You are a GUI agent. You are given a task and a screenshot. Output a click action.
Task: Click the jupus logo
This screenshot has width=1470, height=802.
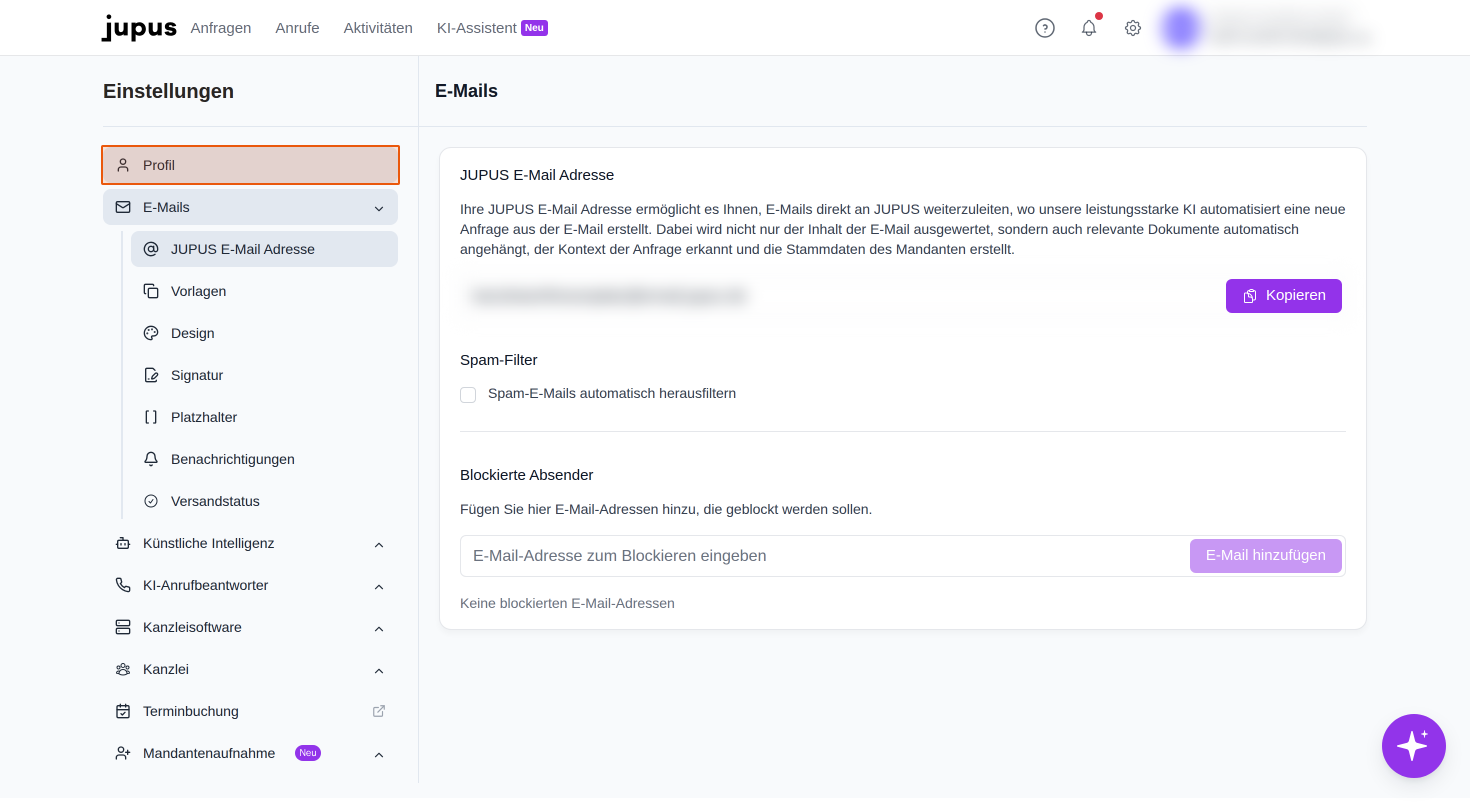[139, 28]
